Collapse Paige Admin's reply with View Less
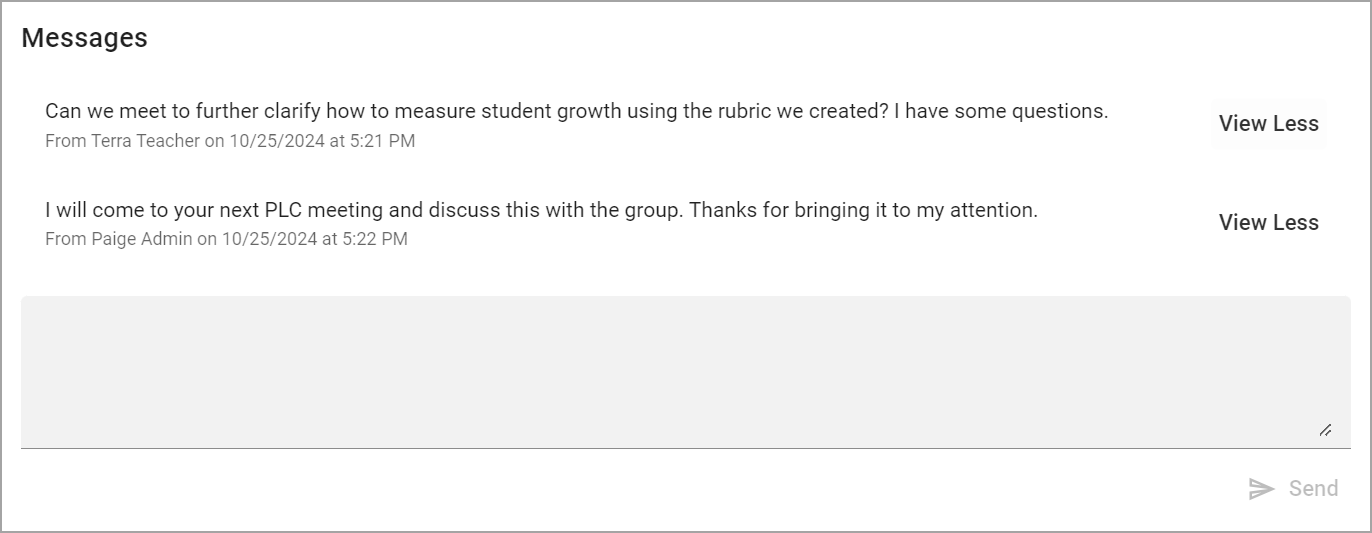The image size is (1372, 533). [x=1268, y=223]
